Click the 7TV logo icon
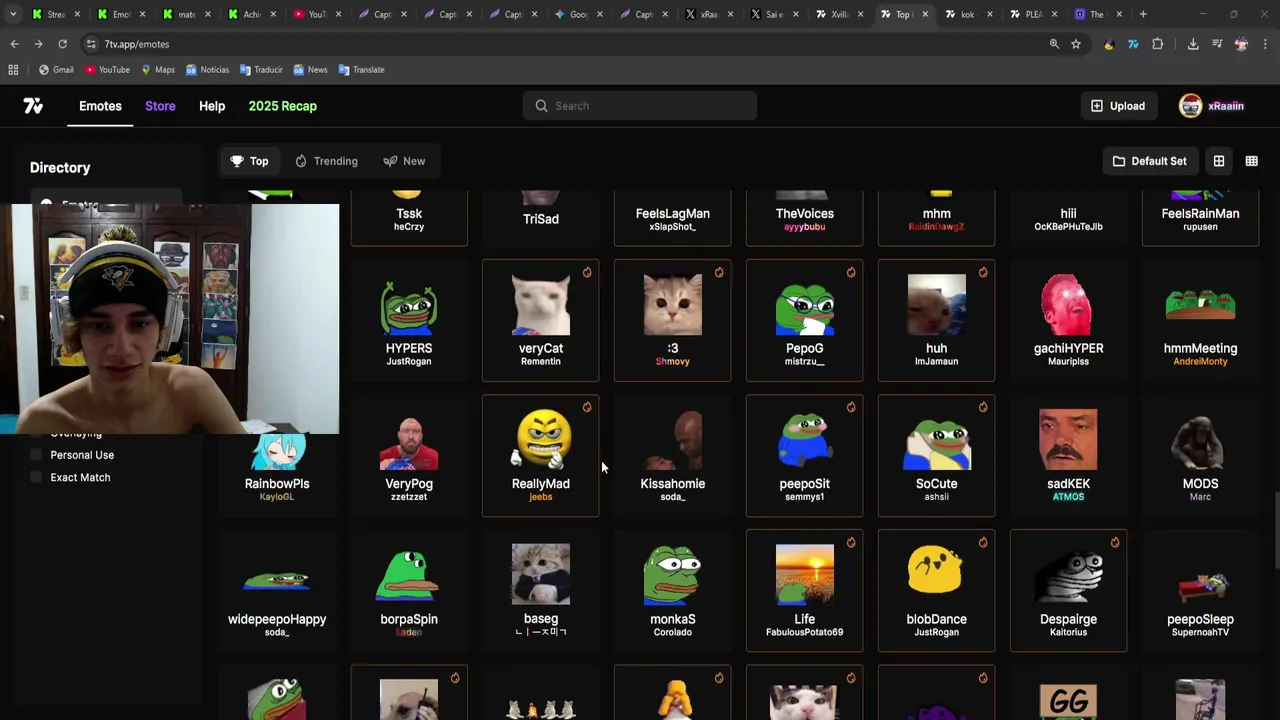The width and height of the screenshot is (1280, 720). tap(33, 106)
